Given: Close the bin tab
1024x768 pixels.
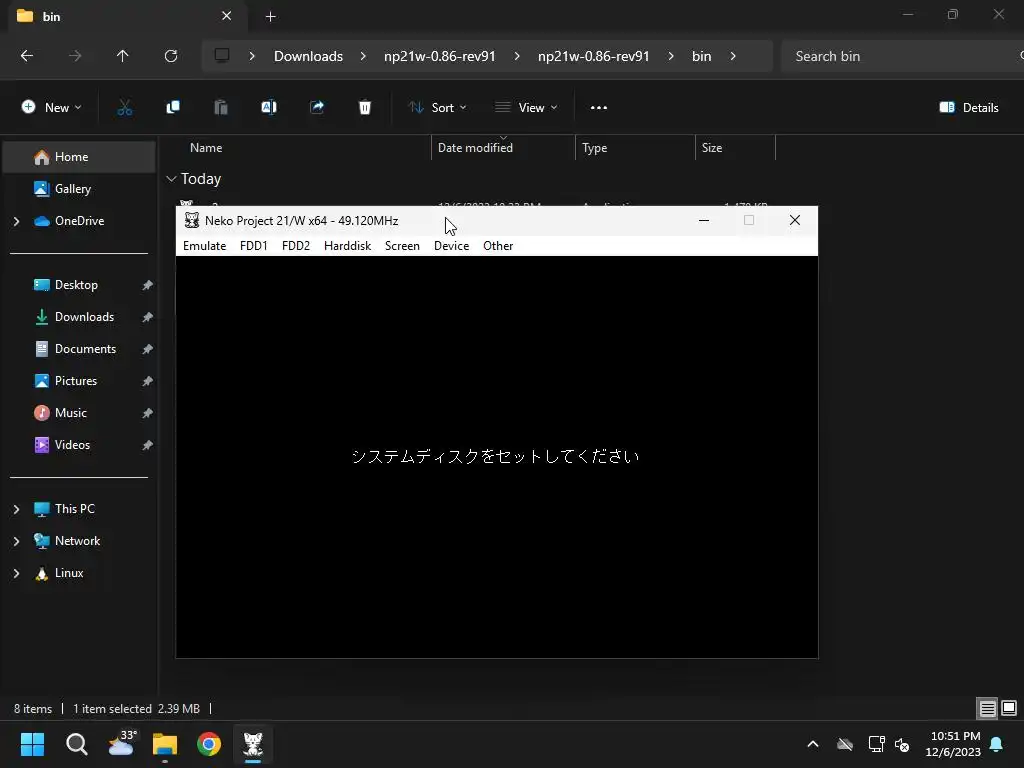Looking at the screenshot, I should (227, 16).
